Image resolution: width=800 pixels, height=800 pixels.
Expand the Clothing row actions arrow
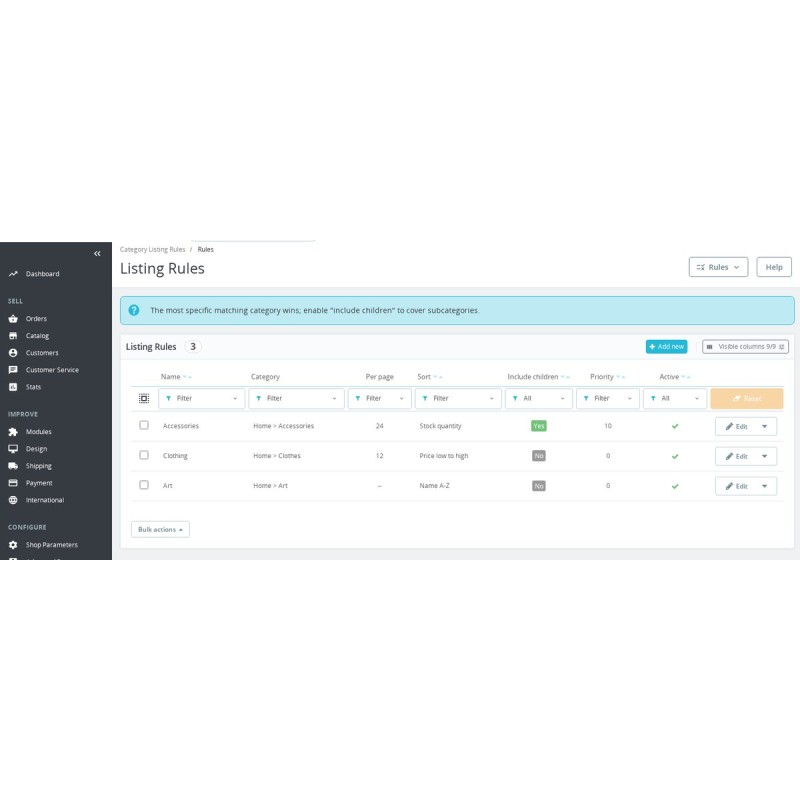coord(765,457)
